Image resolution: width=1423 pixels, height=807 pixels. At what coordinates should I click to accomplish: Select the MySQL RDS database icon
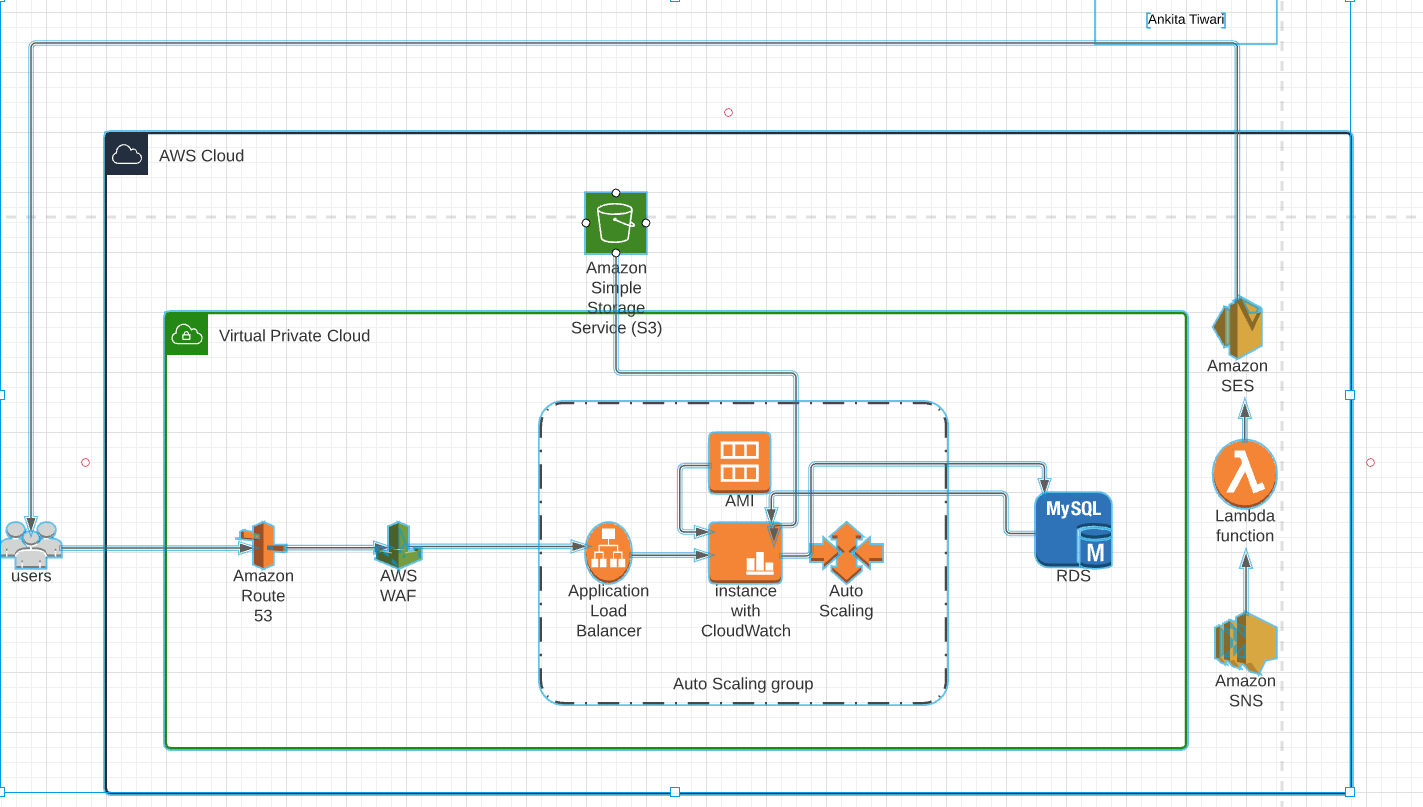click(x=1074, y=527)
